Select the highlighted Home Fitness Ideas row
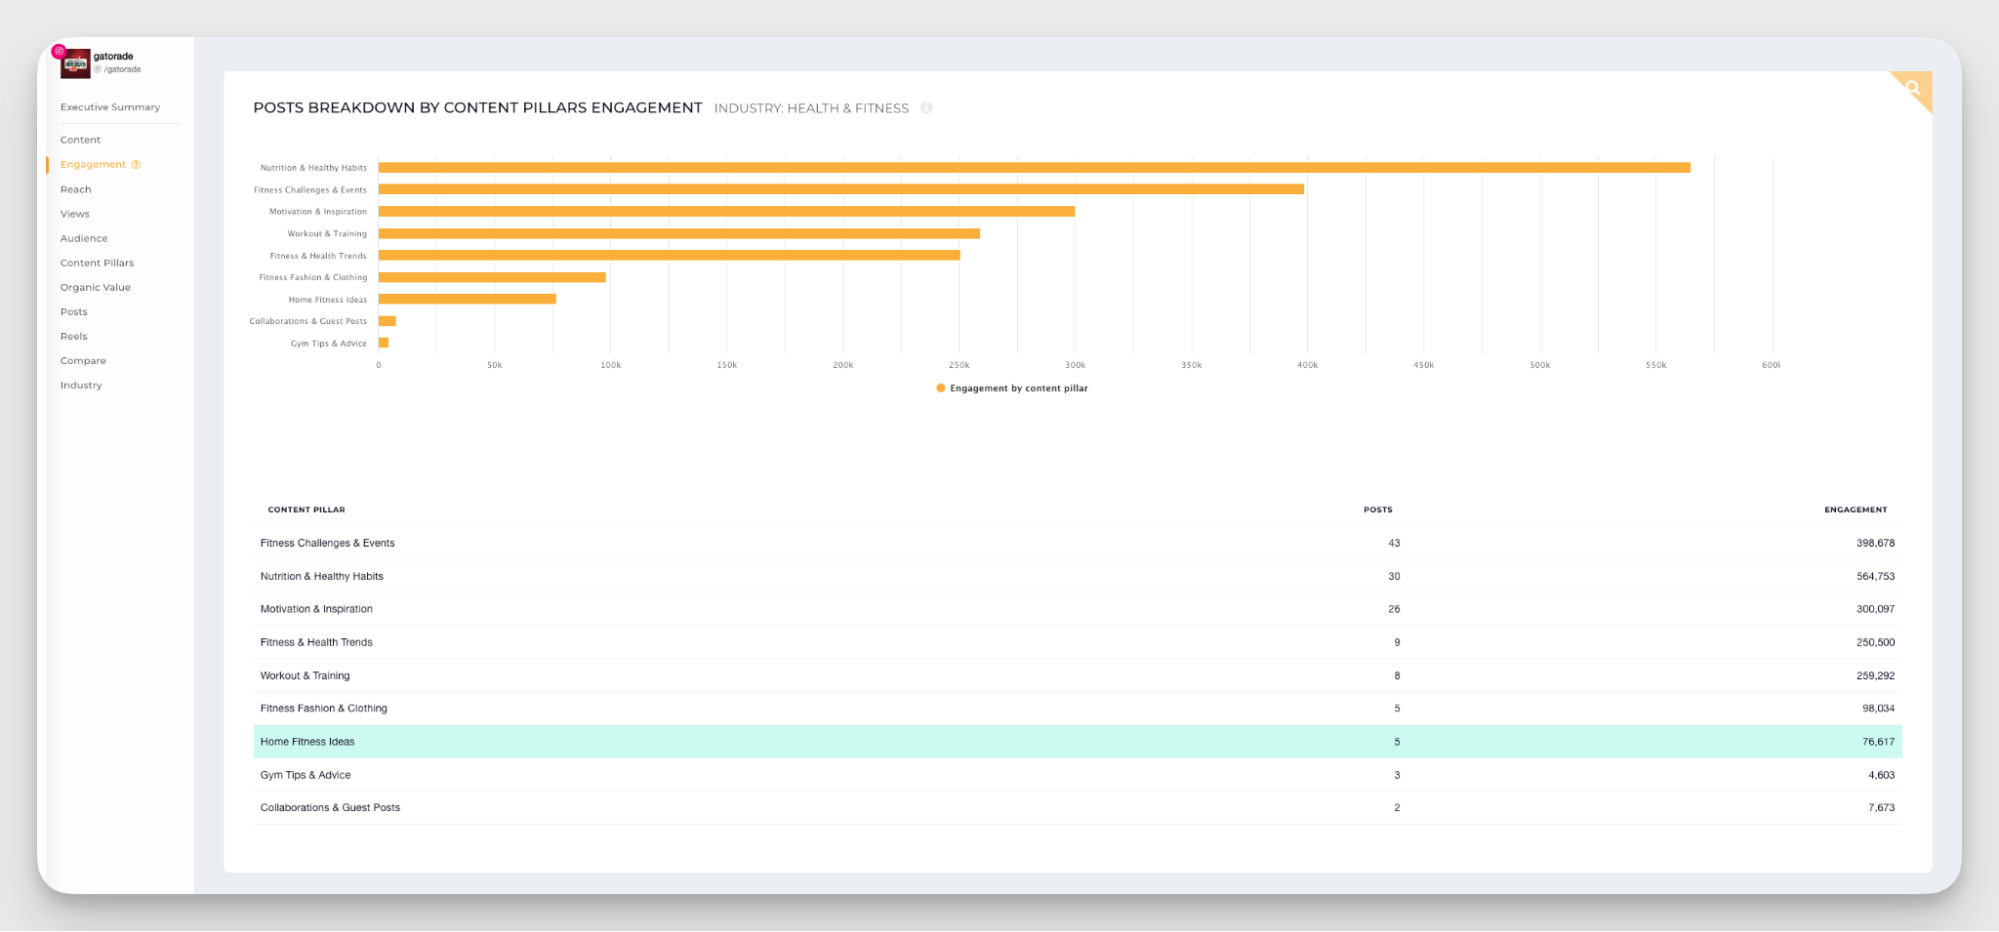 coord(1077,742)
